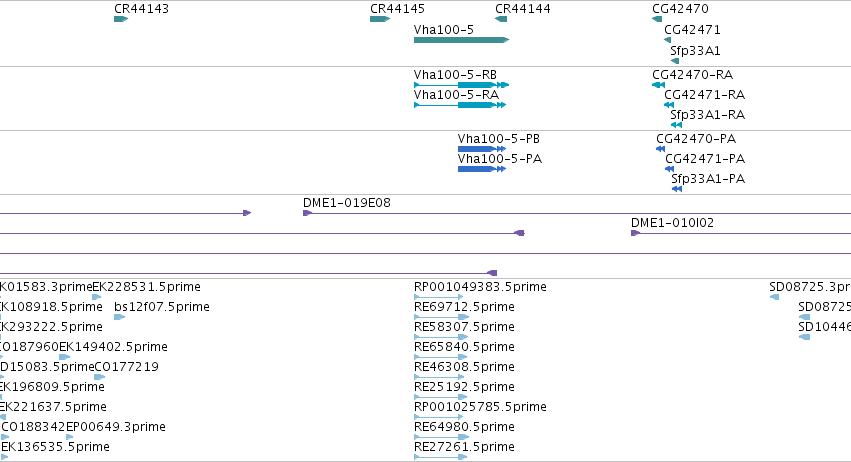Select the EK228531.5prime EST

pos(97,297)
